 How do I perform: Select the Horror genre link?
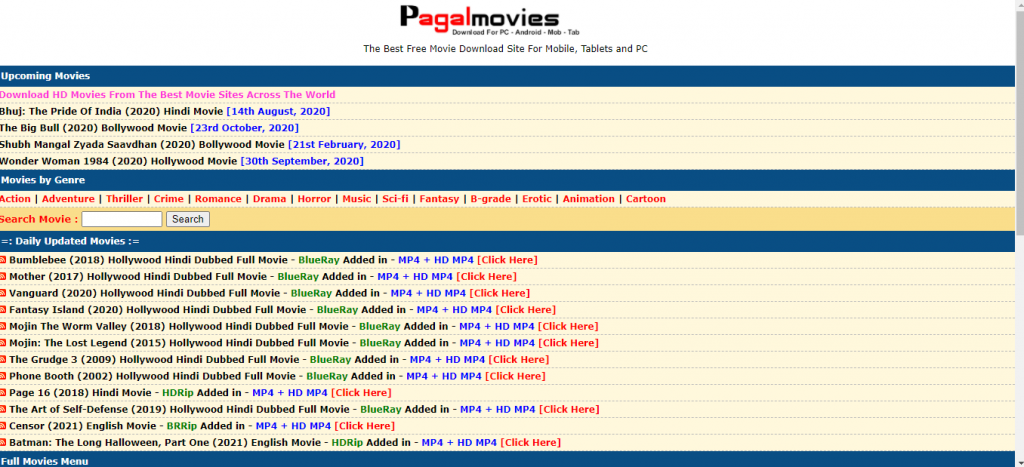click(315, 199)
